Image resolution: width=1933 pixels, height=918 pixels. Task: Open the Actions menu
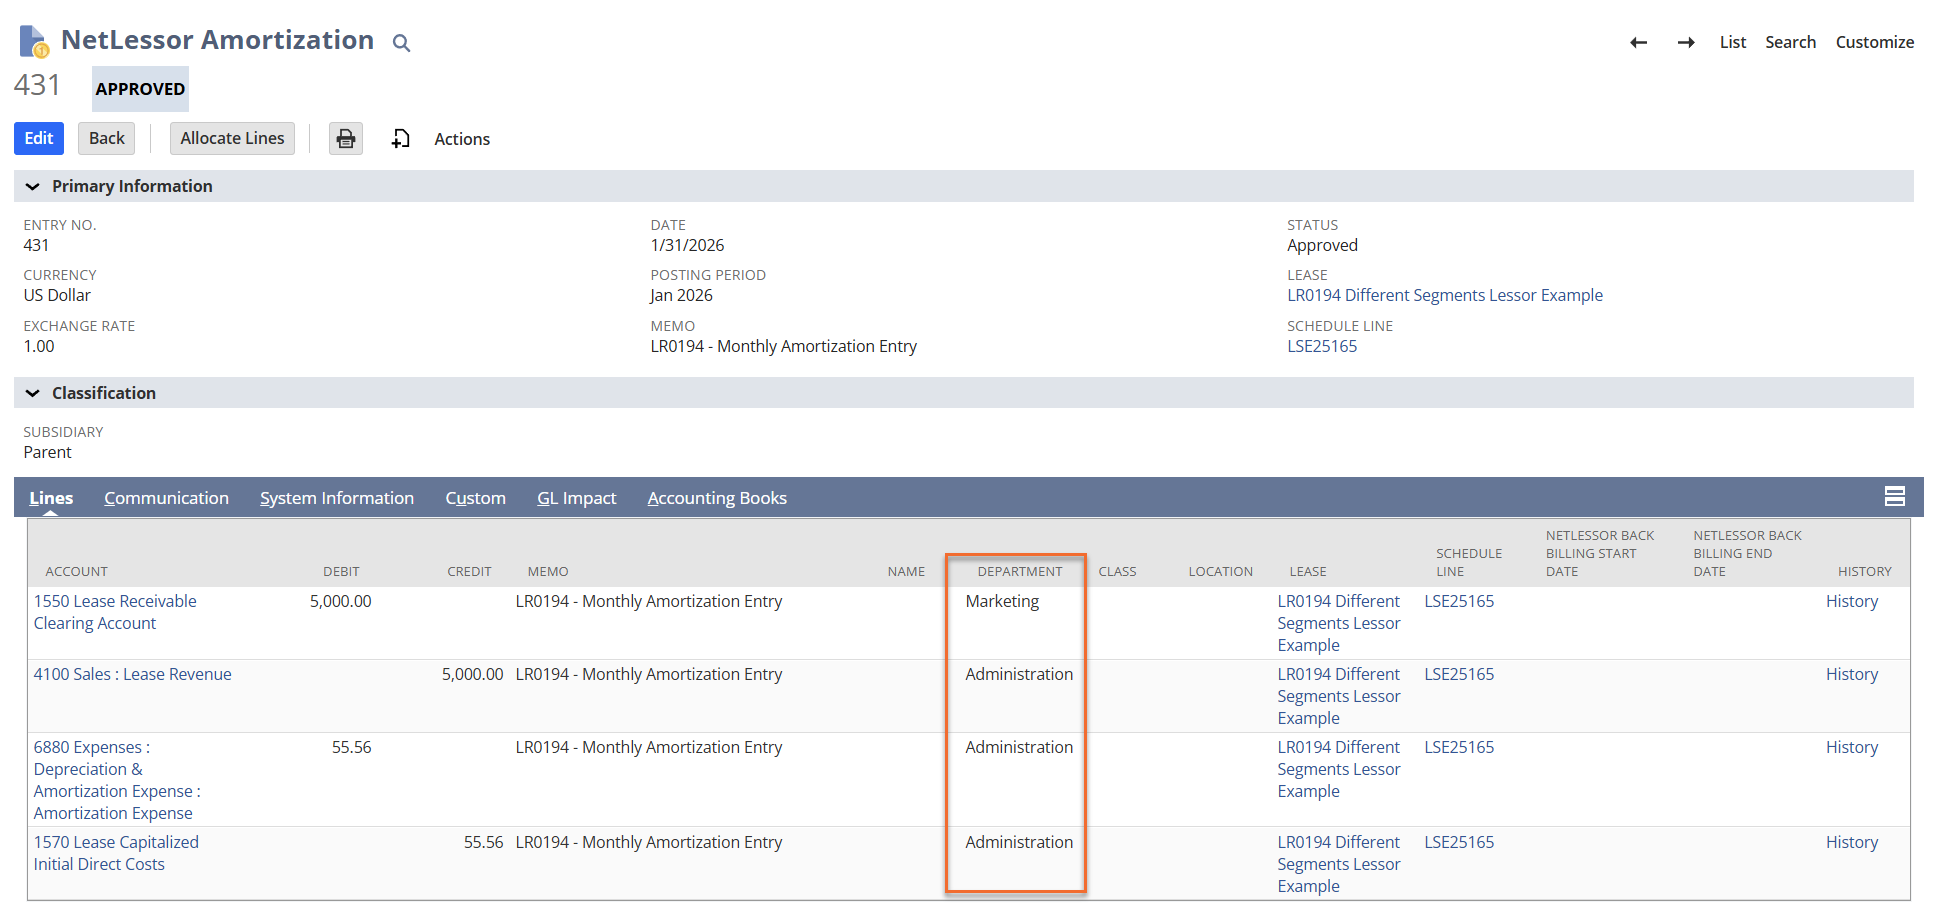461,139
